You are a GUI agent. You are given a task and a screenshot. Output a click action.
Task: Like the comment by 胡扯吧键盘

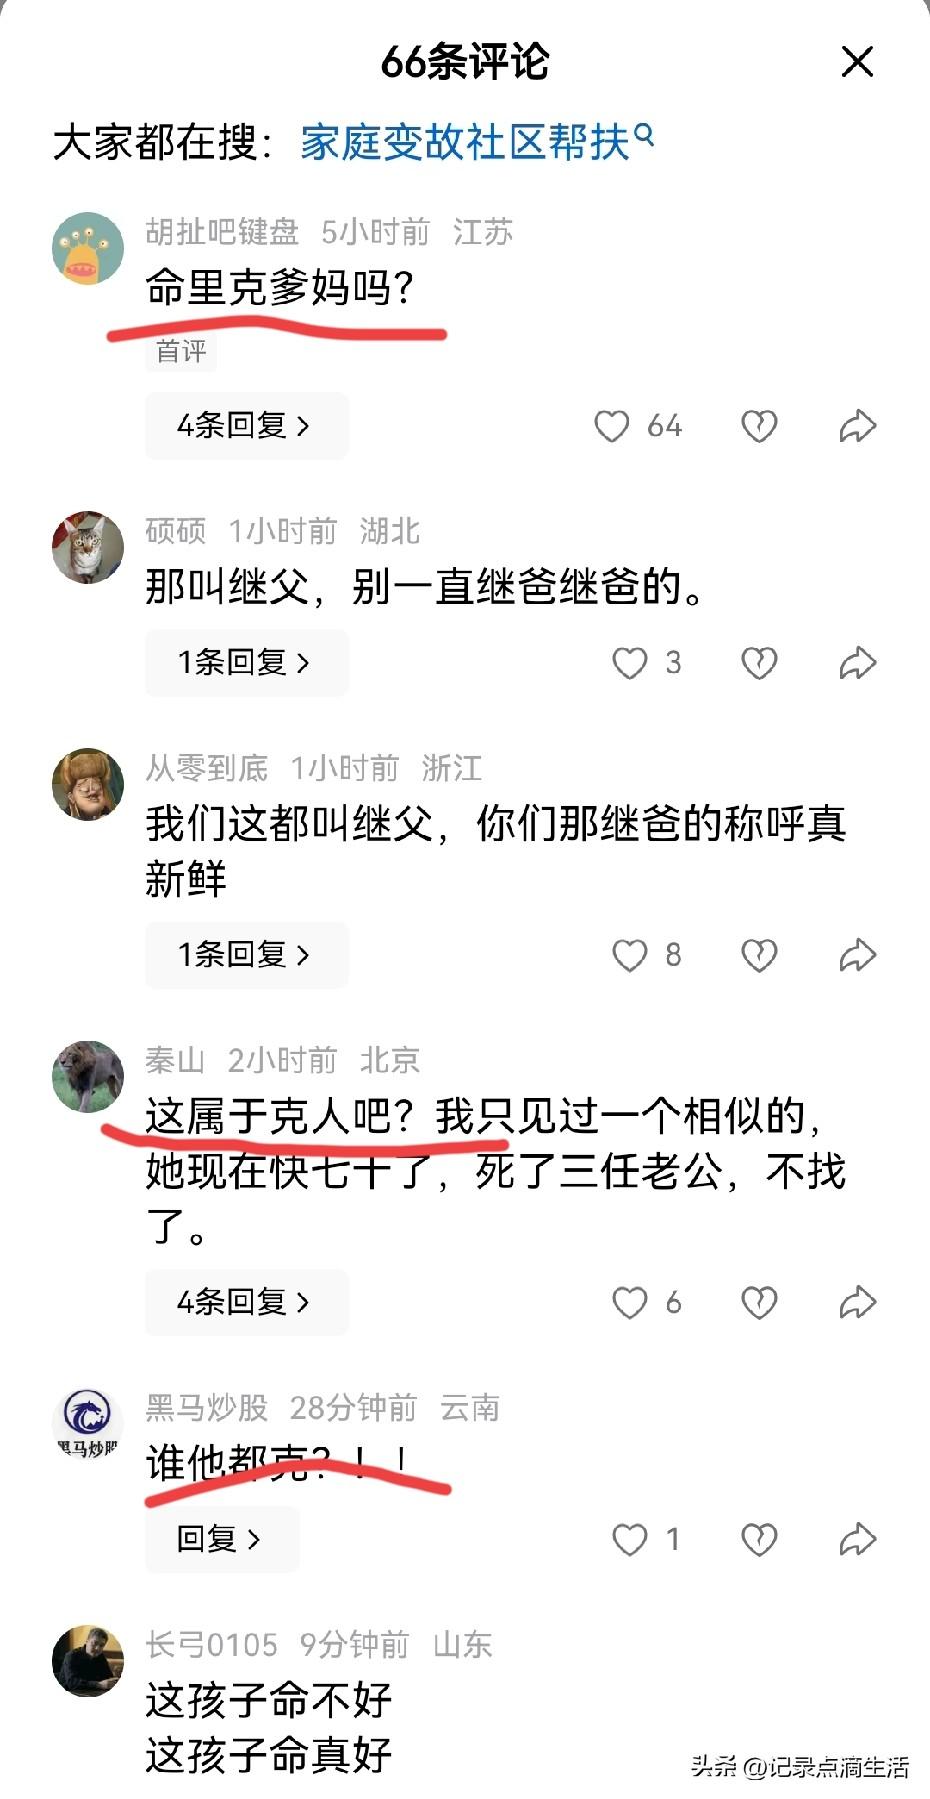(612, 426)
